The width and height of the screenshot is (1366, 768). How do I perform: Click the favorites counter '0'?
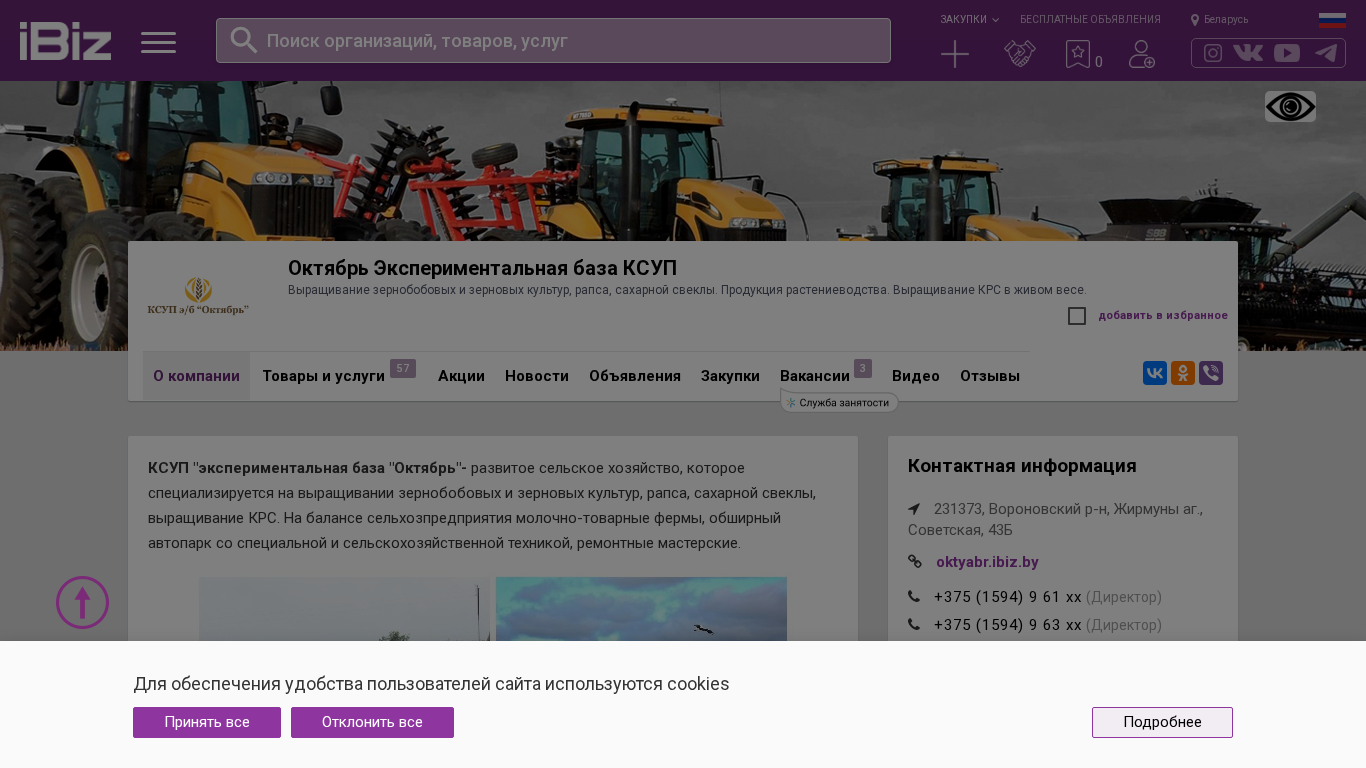[x=1099, y=62]
